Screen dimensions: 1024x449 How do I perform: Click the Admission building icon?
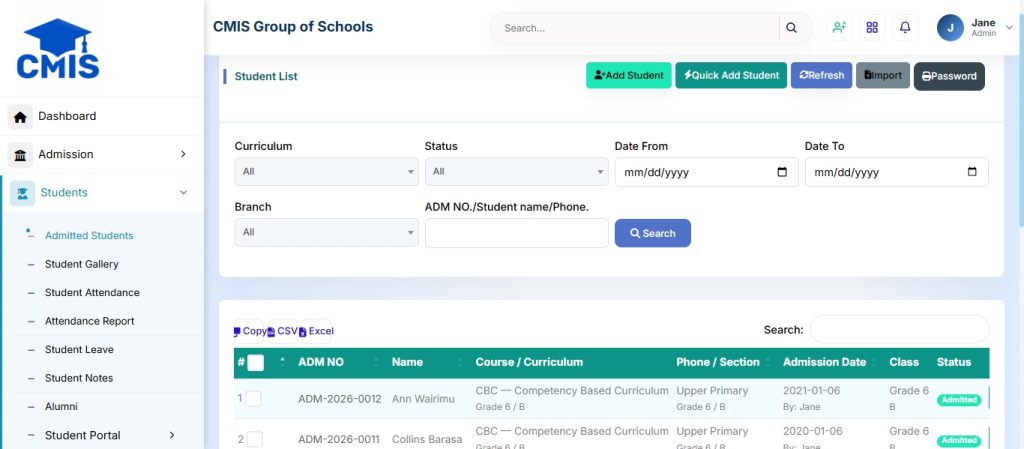20,155
